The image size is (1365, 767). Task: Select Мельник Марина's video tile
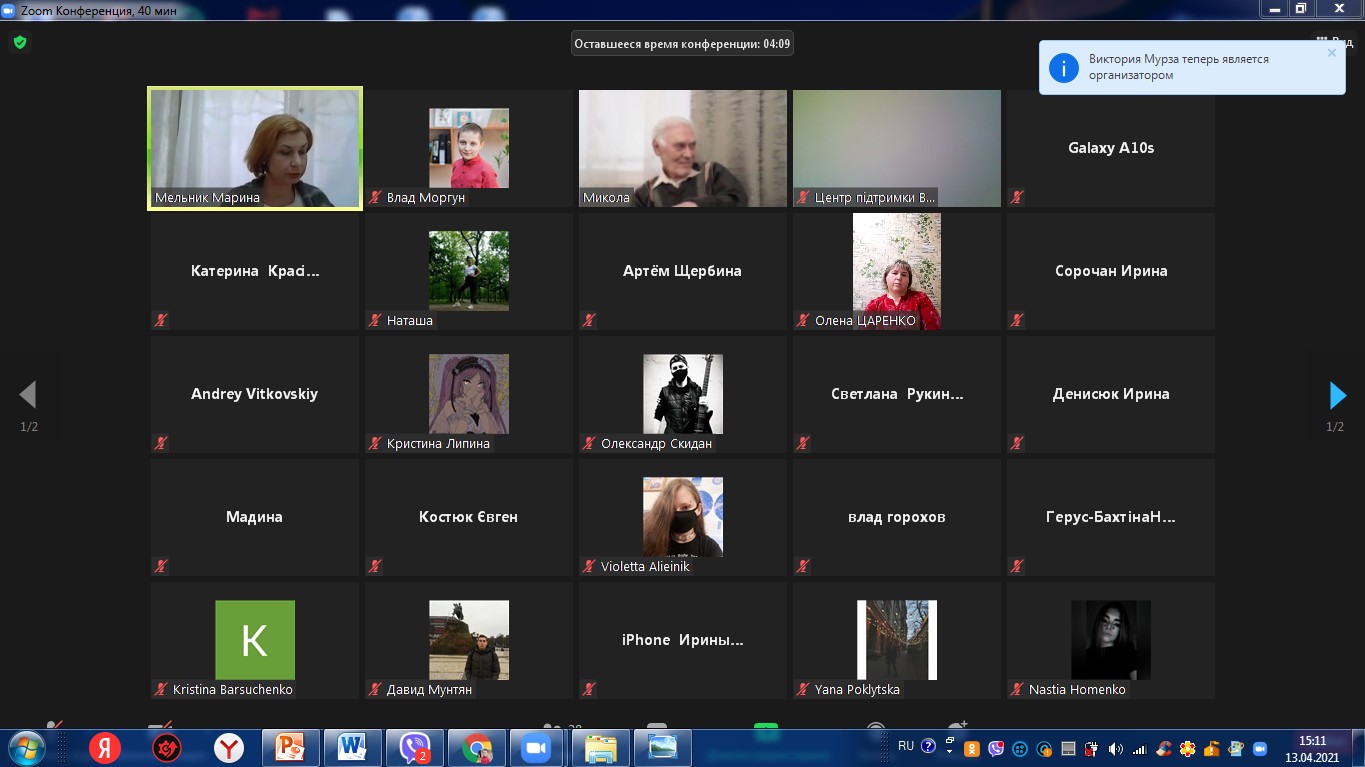255,148
